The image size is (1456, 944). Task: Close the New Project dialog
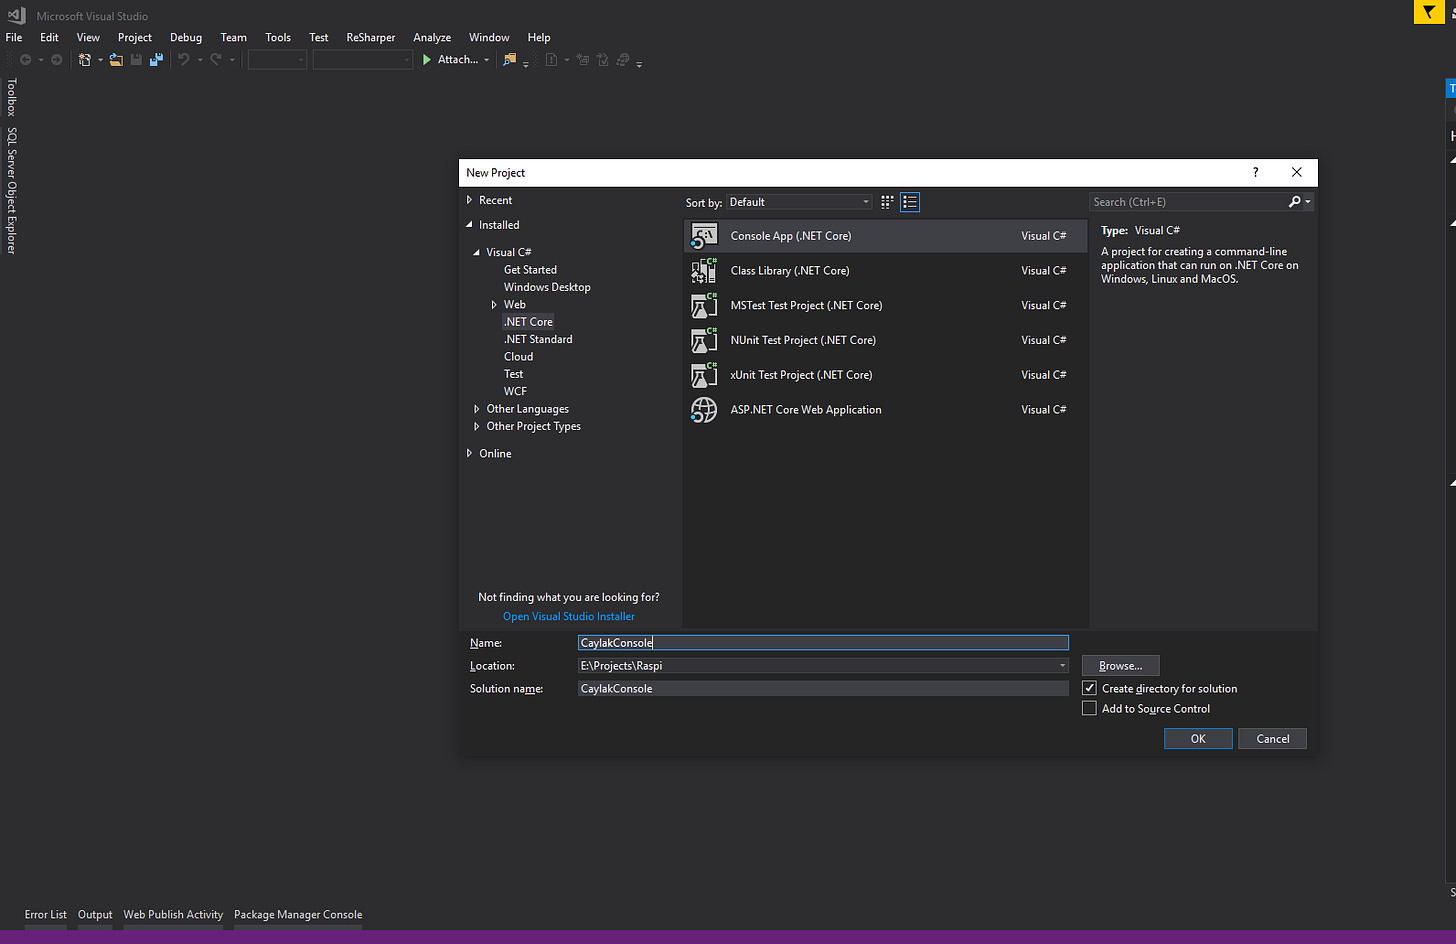click(x=1297, y=173)
